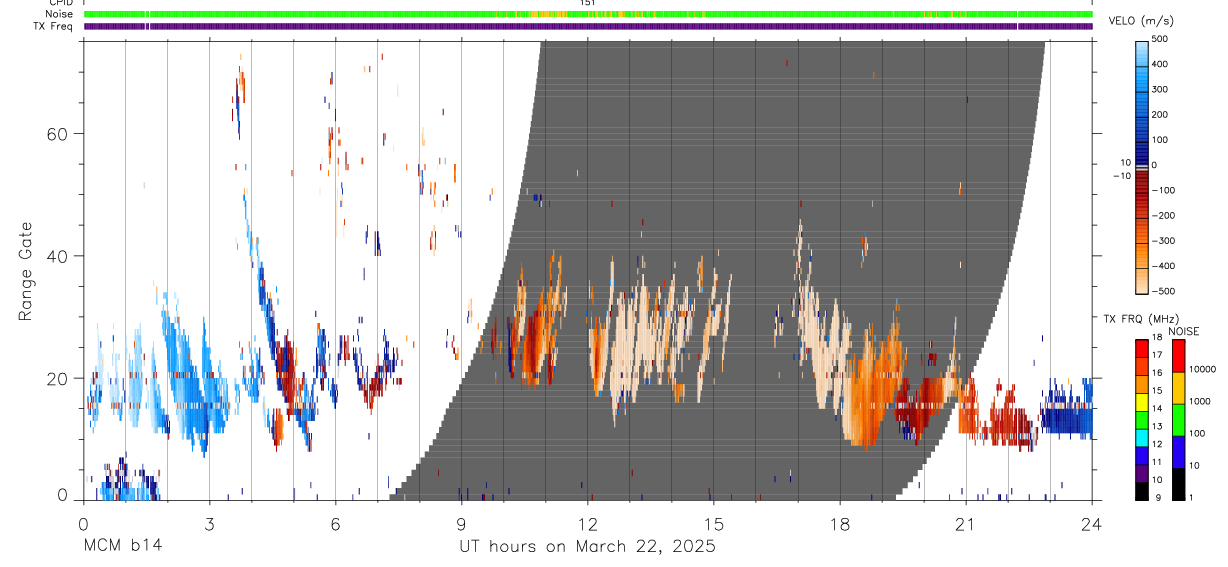The height and width of the screenshot is (567, 1228).
Task: Click the green Noise strip above the plot
Action: pyautogui.click(x=588, y=14)
